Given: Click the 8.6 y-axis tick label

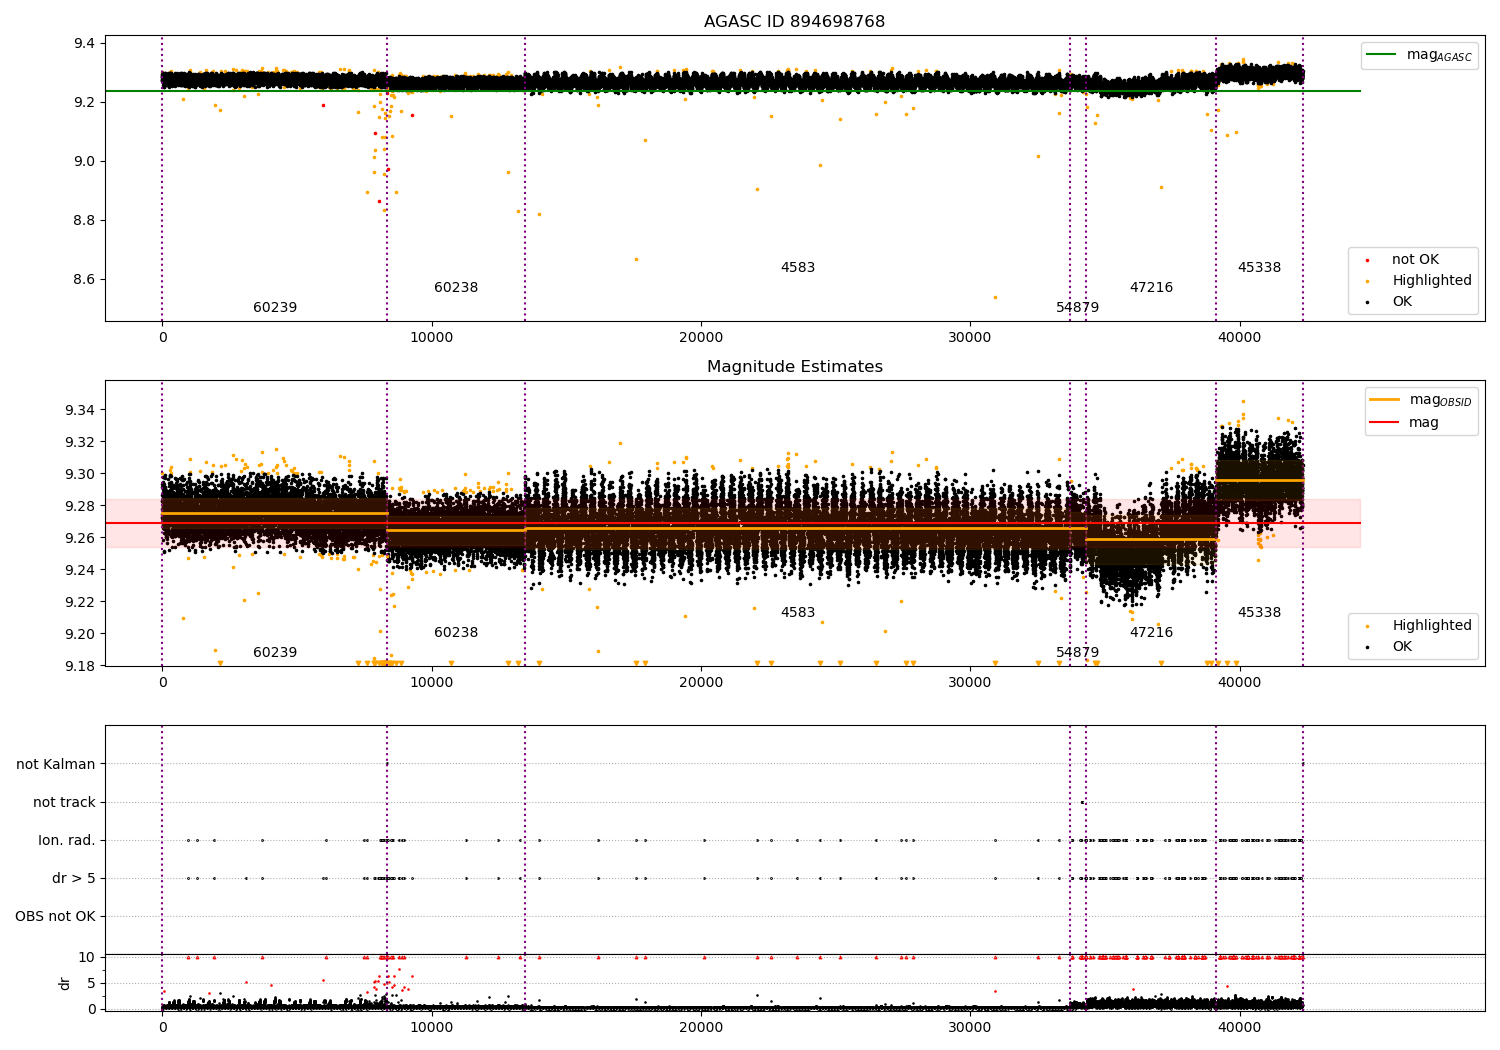Looking at the screenshot, I should click(x=85, y=279).
